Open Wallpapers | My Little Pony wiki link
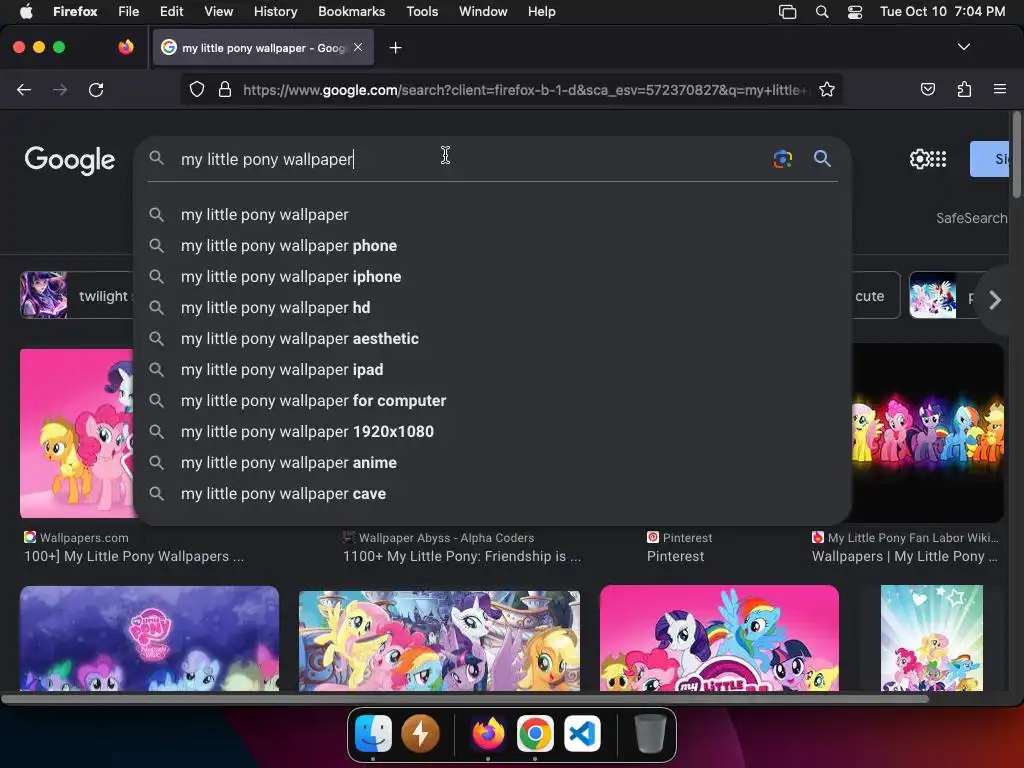The image size is (1024, 768). click(x=904, y=556)
